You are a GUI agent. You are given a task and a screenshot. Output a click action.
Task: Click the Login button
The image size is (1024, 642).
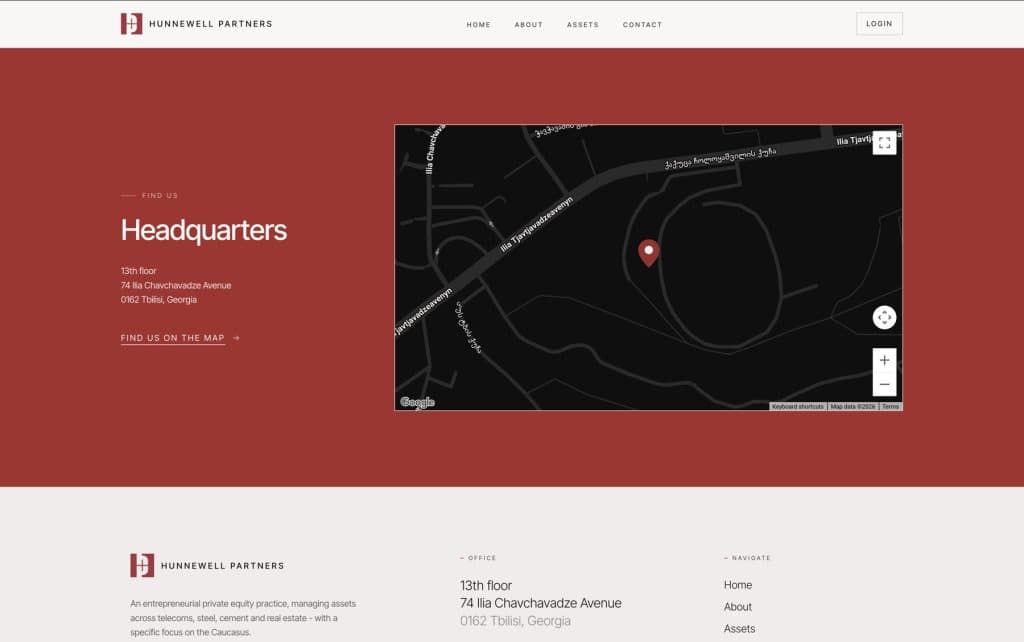[x=879, y=24]
